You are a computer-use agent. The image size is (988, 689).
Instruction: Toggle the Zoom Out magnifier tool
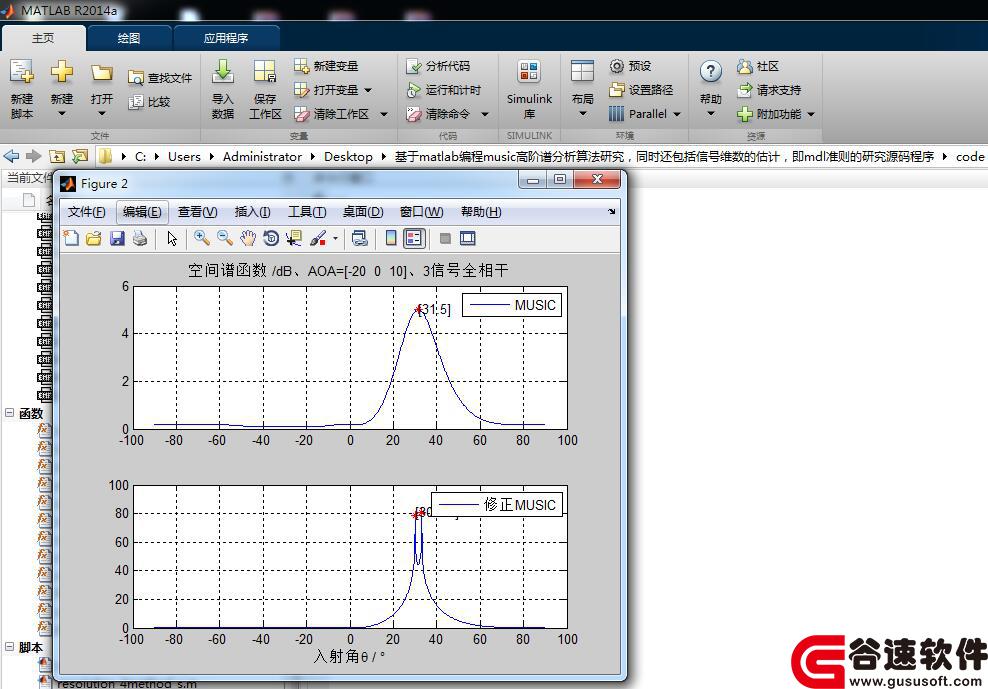pyautogui.click(x=225, y=238)
